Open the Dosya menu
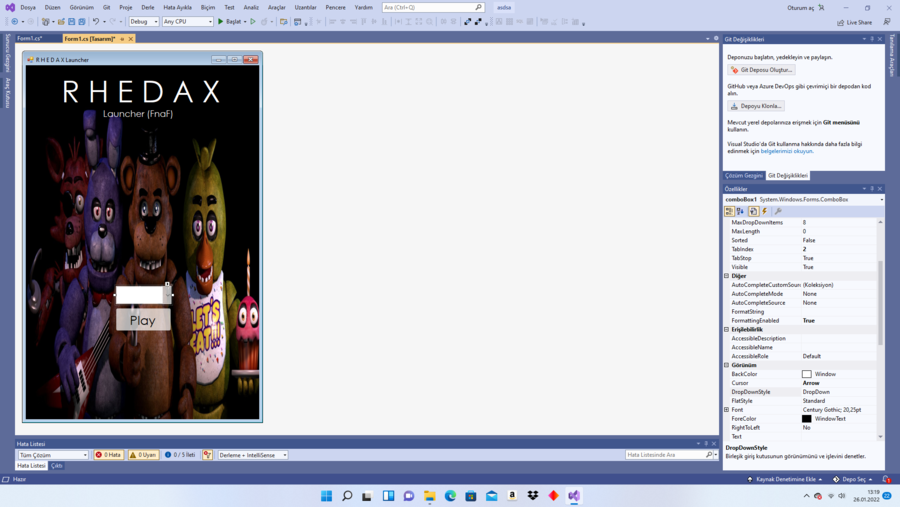900x507 pixels. 28,7
